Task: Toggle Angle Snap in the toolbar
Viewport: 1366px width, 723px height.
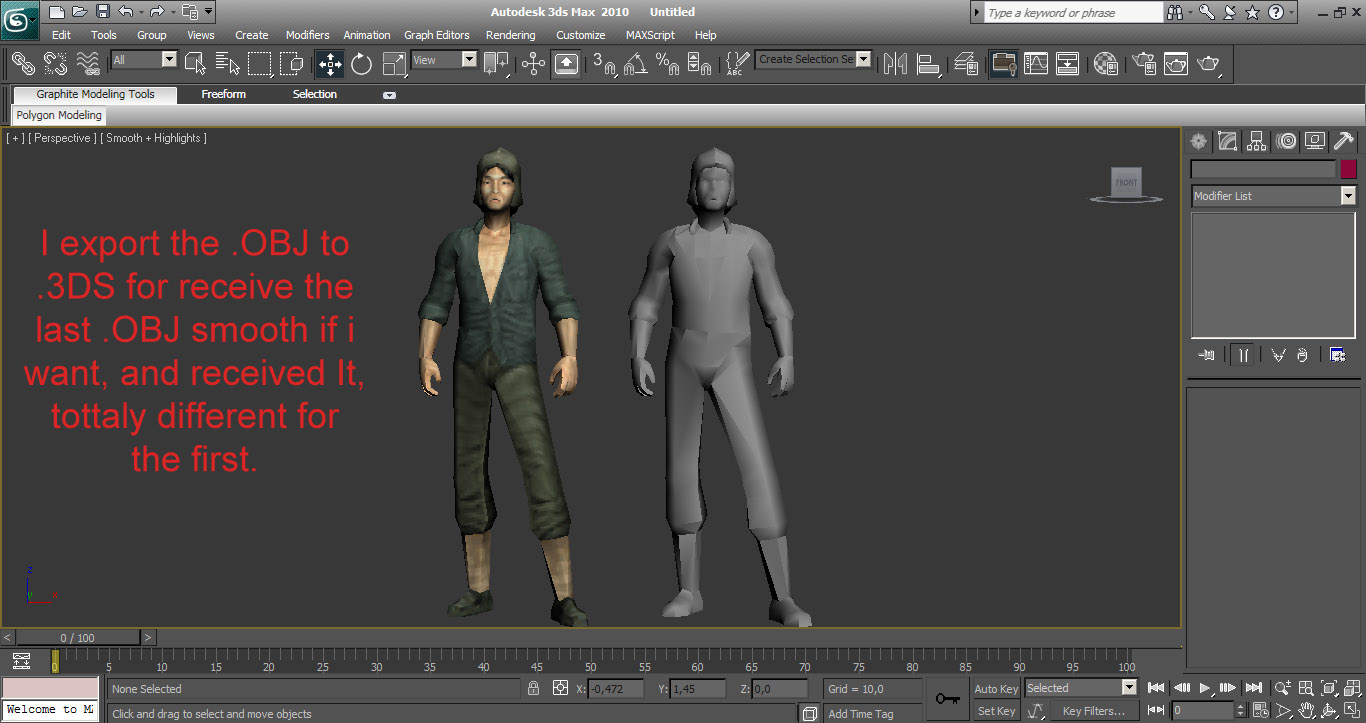Action: (x=635, y=64)
